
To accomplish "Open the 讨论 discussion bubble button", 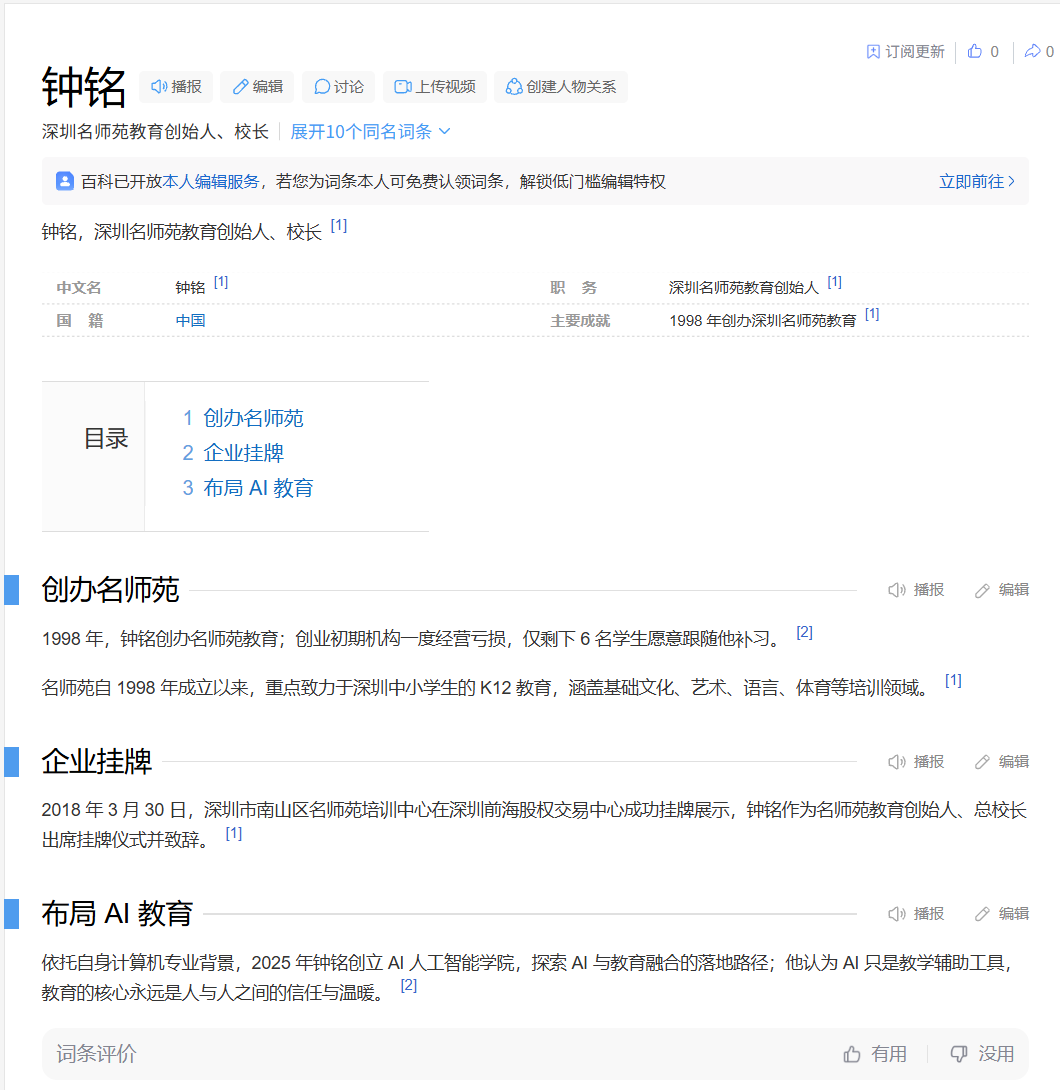I will [339, 87].
